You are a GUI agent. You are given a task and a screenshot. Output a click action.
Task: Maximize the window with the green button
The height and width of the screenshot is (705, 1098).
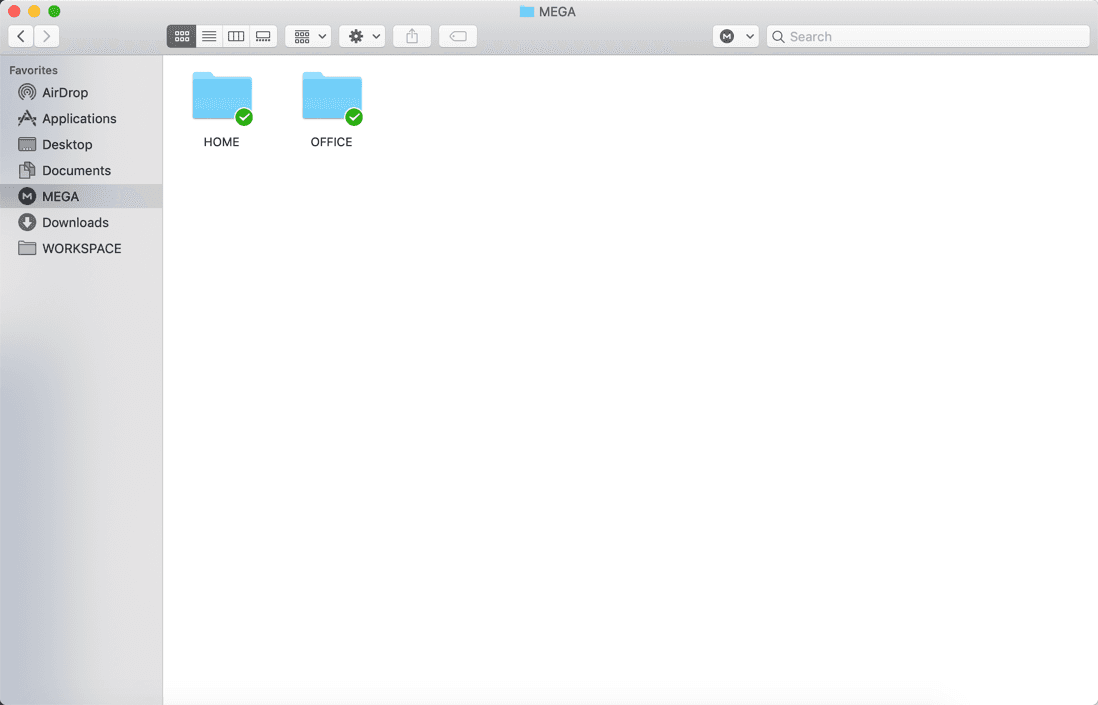pyautogui.click(x=54, y=11)
